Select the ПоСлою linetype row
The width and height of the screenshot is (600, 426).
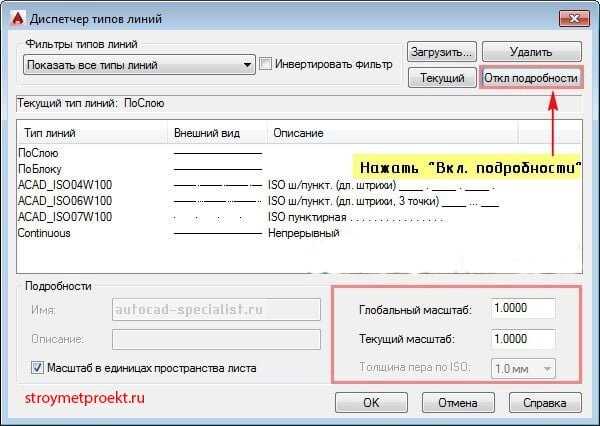coord(299,153)
